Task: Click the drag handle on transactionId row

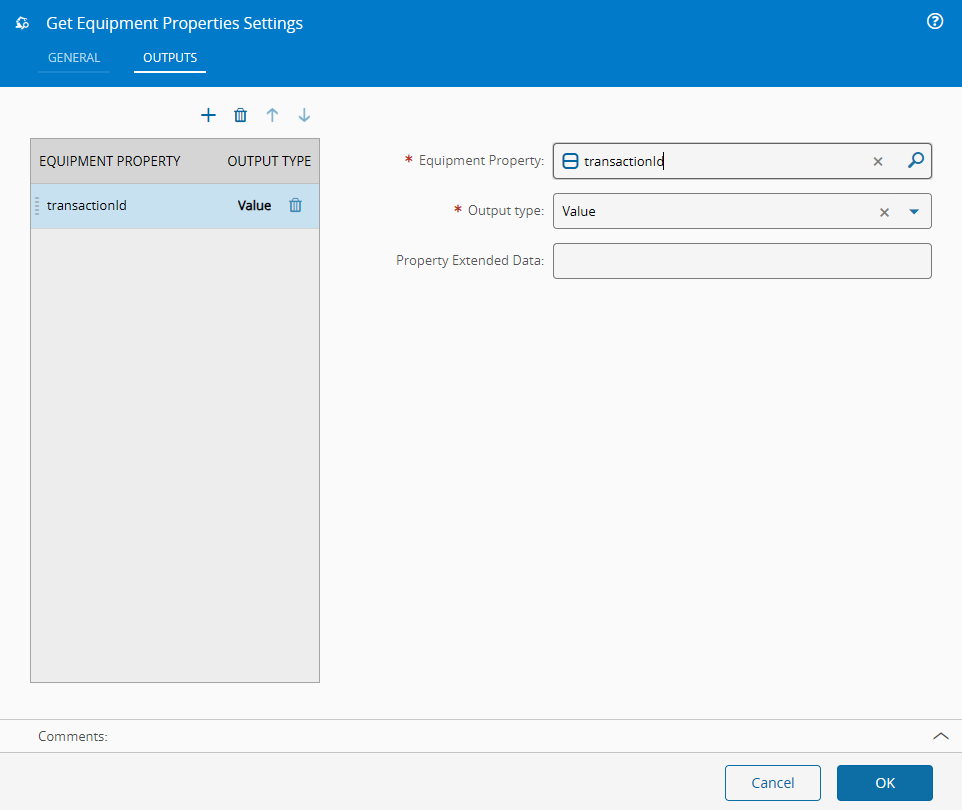Action: (37, 206)
